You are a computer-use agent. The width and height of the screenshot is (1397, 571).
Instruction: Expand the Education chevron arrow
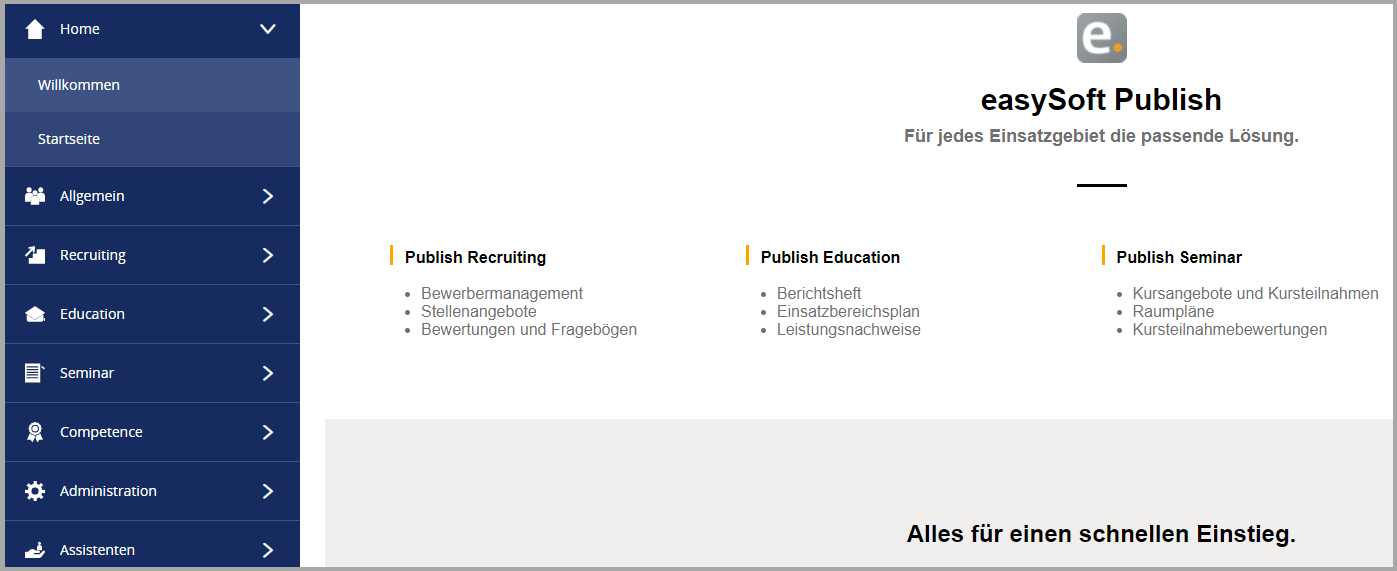(x=267, y=314)
